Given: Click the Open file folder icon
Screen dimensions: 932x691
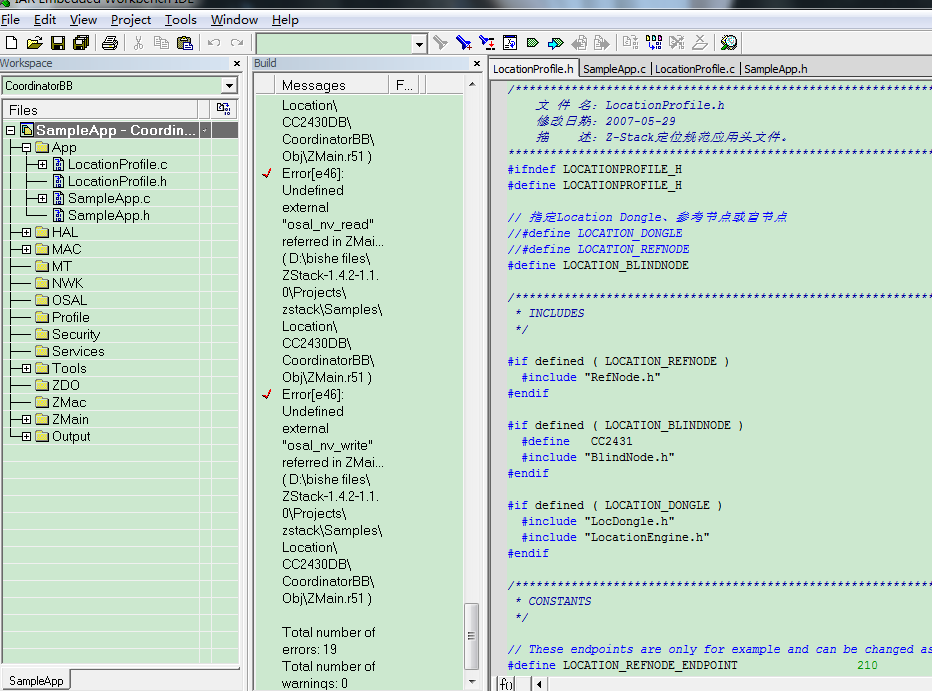Looking at the screenshot, I should [x=34, y=43].
